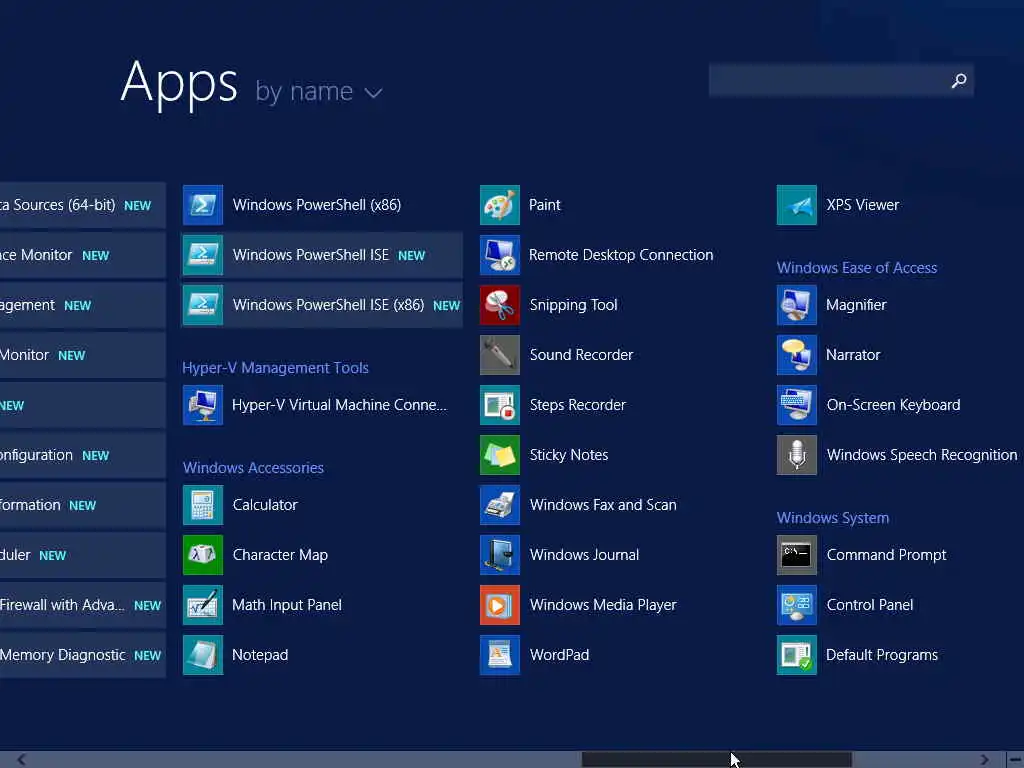Click the horizontal scrollbar thumb
1024x768 pixels.
tap(716, 760)
